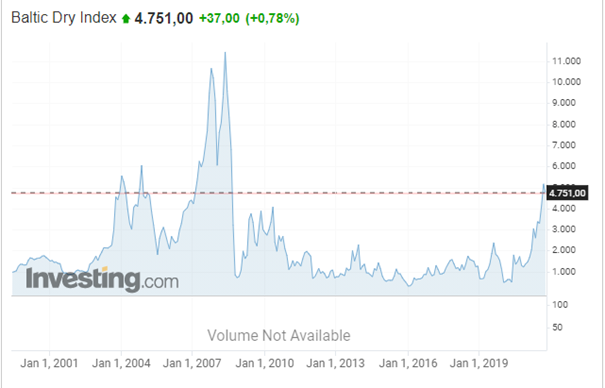The height and width of the screenshot is (388, 605).
Task: Click the Volume Not Available text
Action: [279, 336]
